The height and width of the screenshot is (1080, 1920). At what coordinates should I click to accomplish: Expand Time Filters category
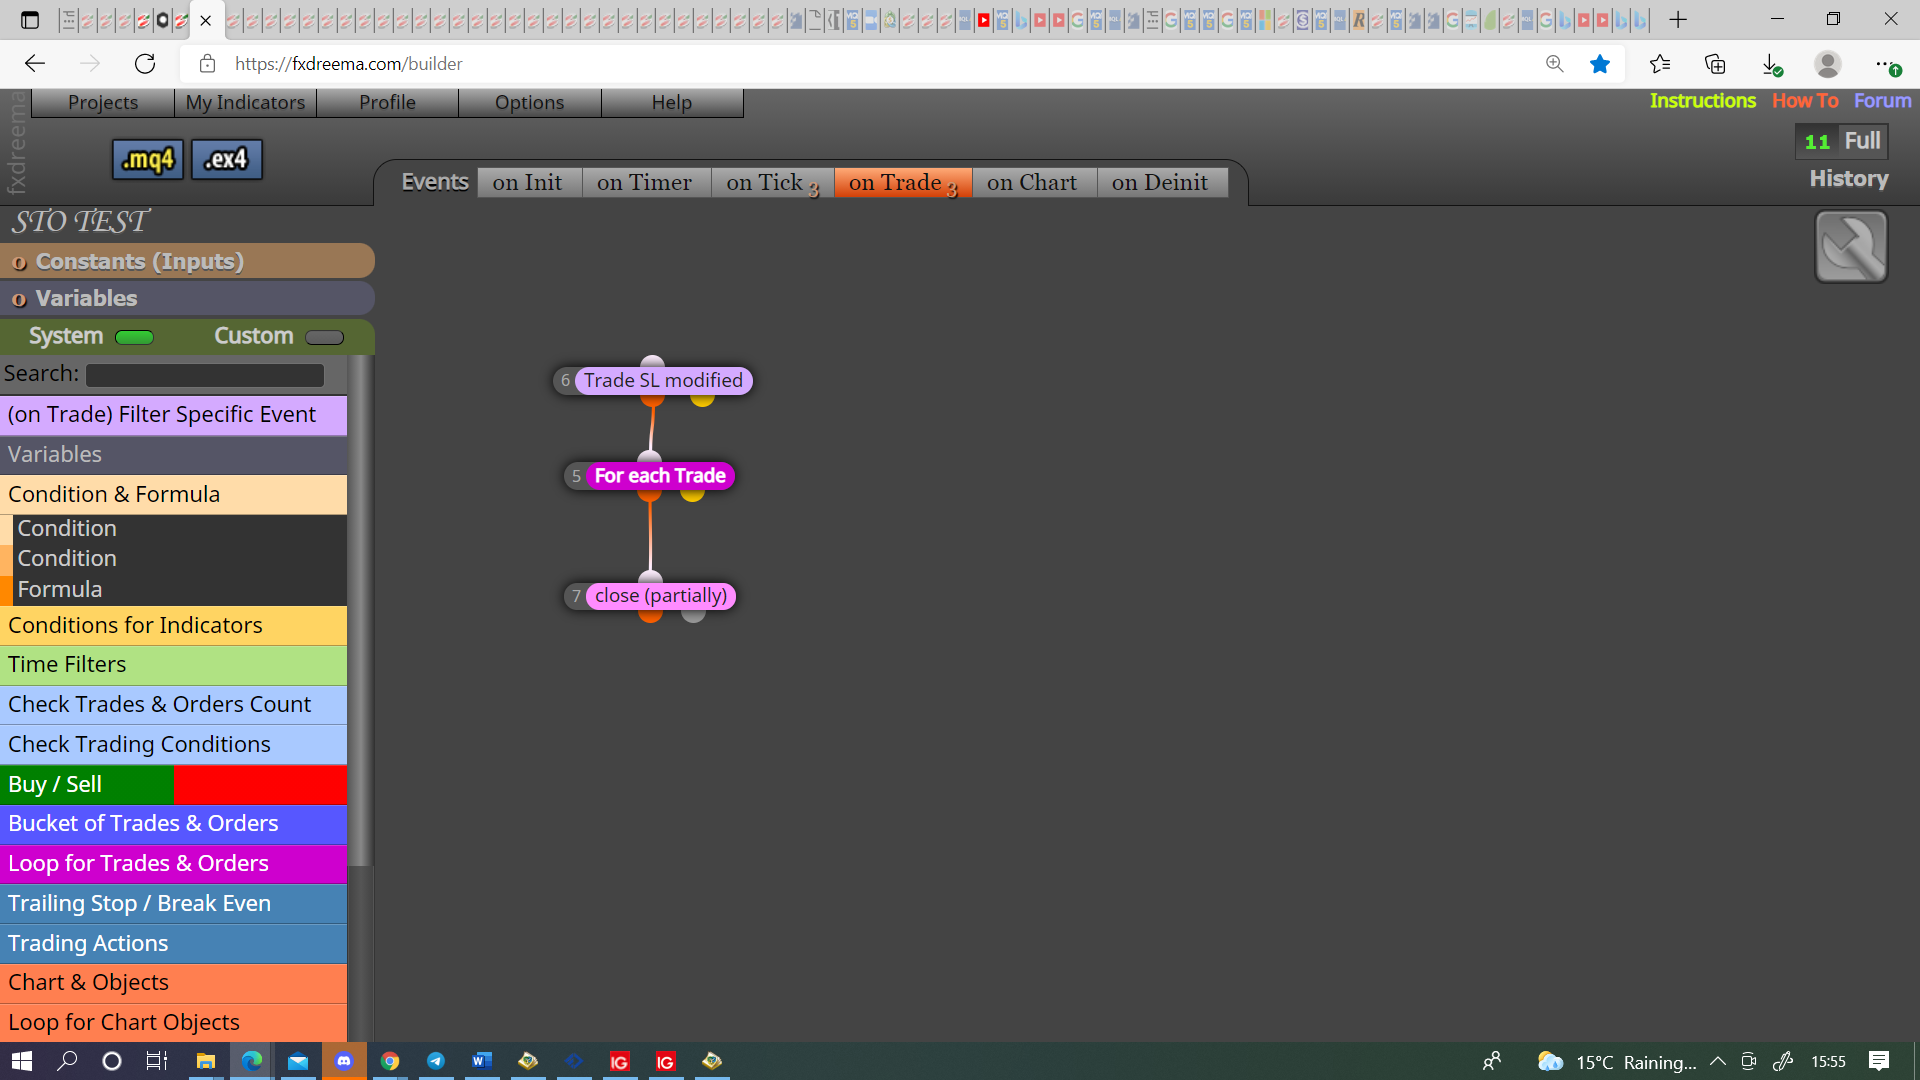[x=173, y=665]
